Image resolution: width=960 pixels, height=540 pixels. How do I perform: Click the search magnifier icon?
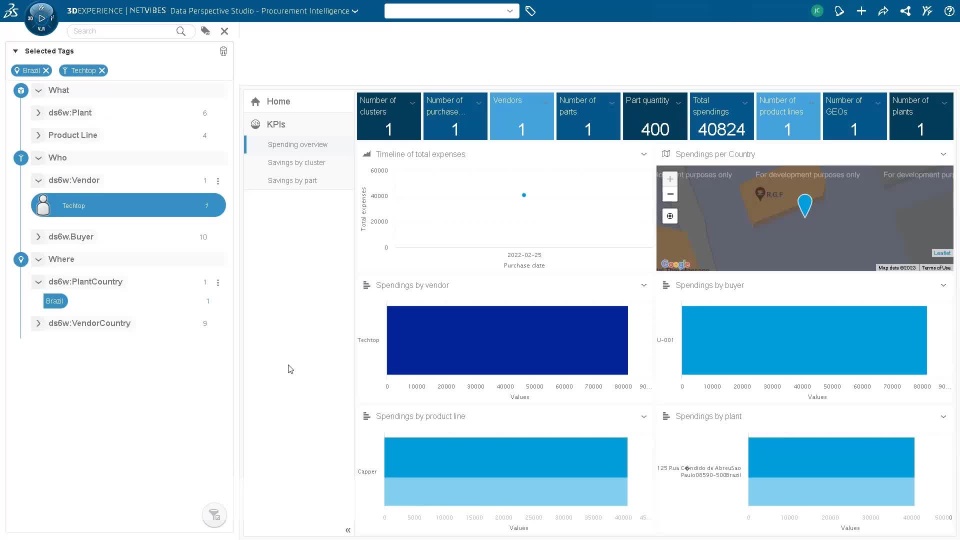(181, 31)
